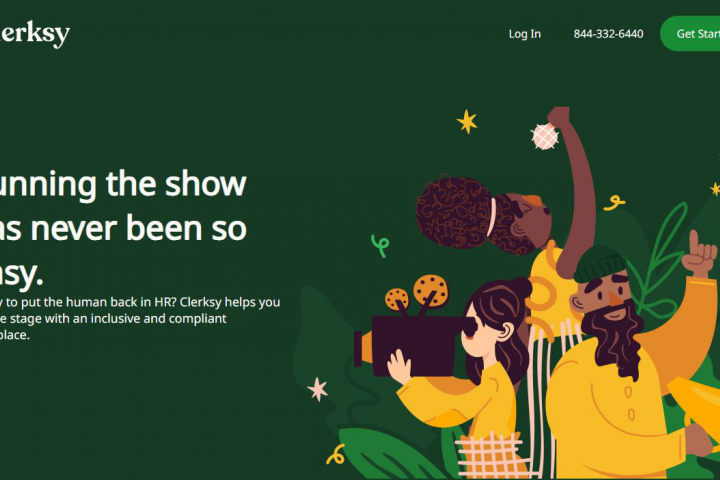Click the yellow star above the illustration

467,122
